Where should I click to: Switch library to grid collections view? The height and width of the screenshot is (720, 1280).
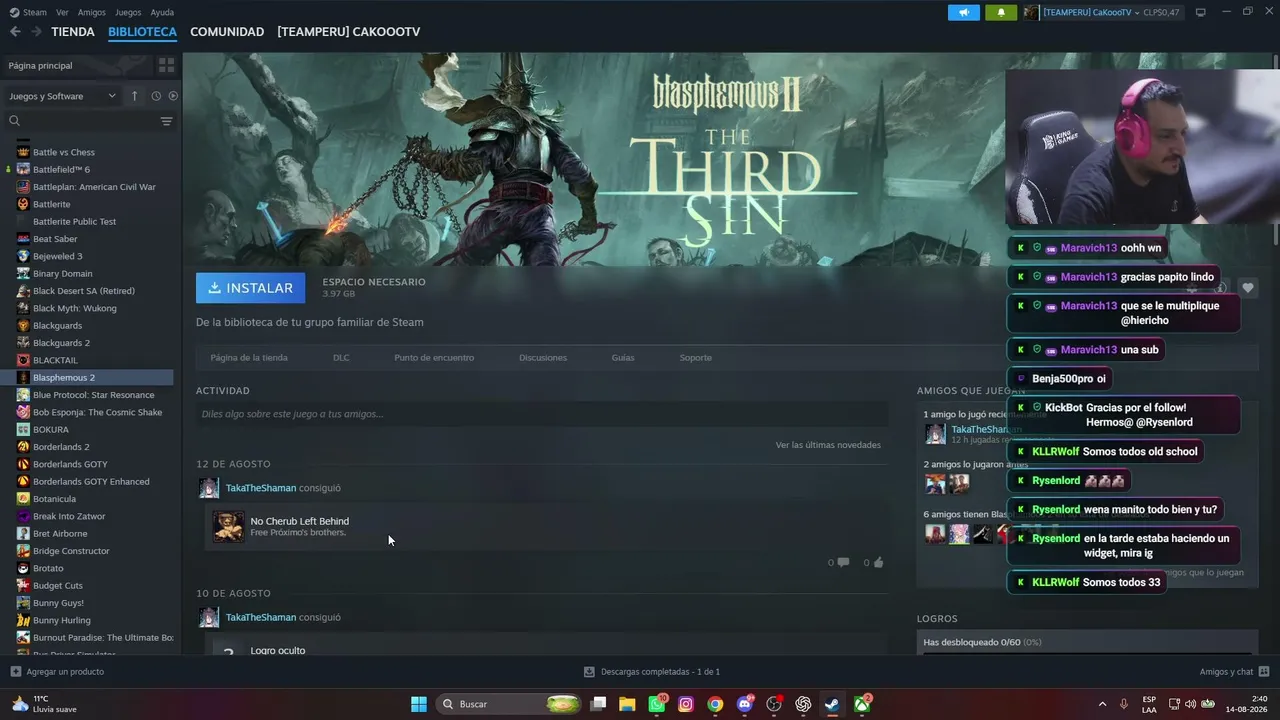click(166, 65)
